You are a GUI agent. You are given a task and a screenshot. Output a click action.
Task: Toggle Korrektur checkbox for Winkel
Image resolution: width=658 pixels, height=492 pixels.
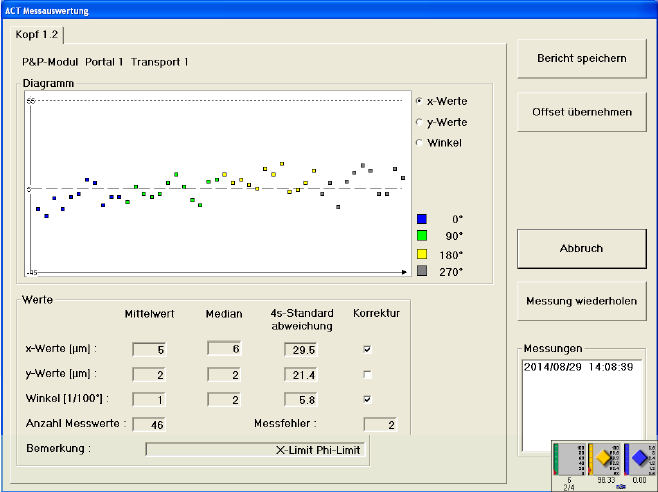[x=367, y=399]
